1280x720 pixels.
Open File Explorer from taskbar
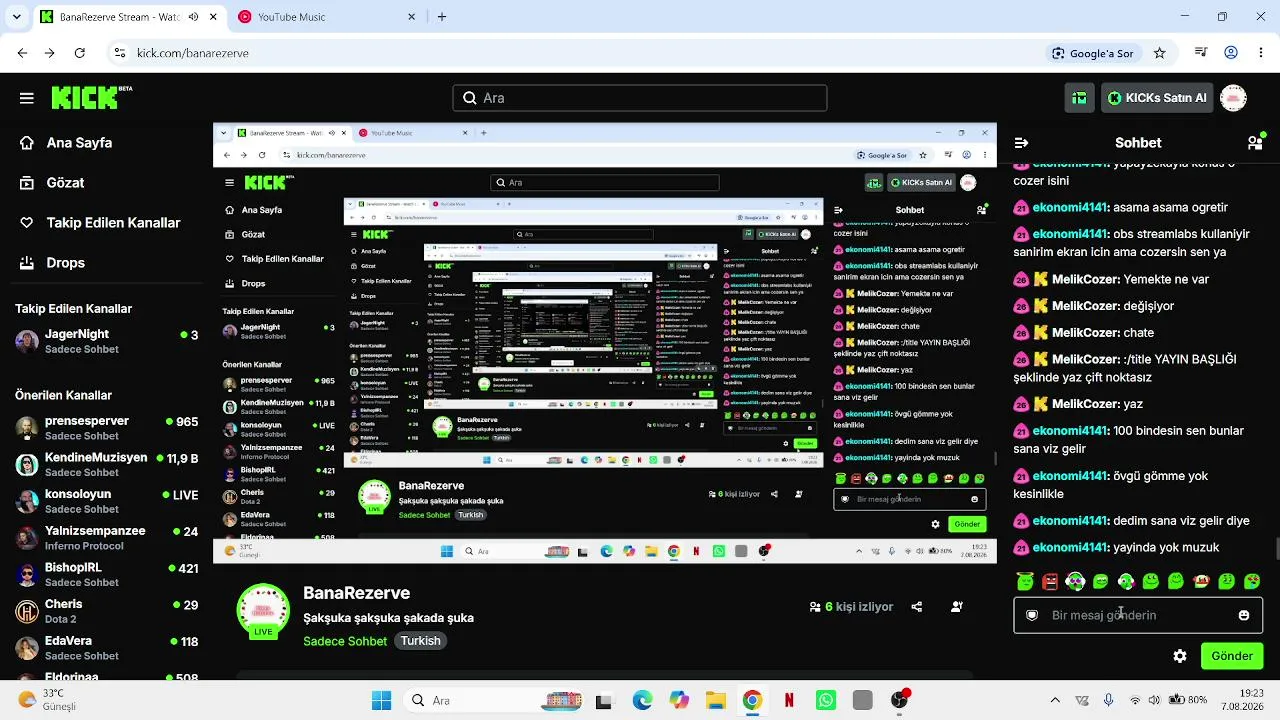pyautogui.click(x=715, y=700)
